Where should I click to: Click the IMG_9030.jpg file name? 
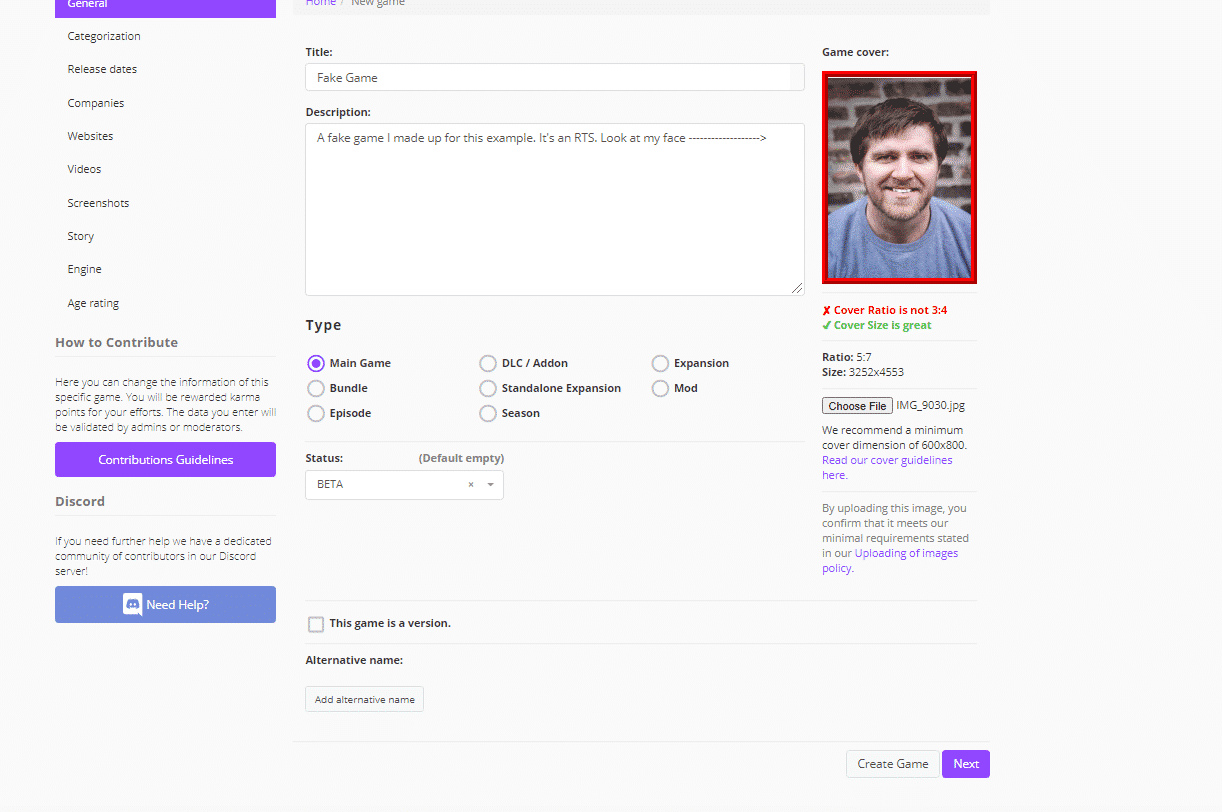point(931,405)
